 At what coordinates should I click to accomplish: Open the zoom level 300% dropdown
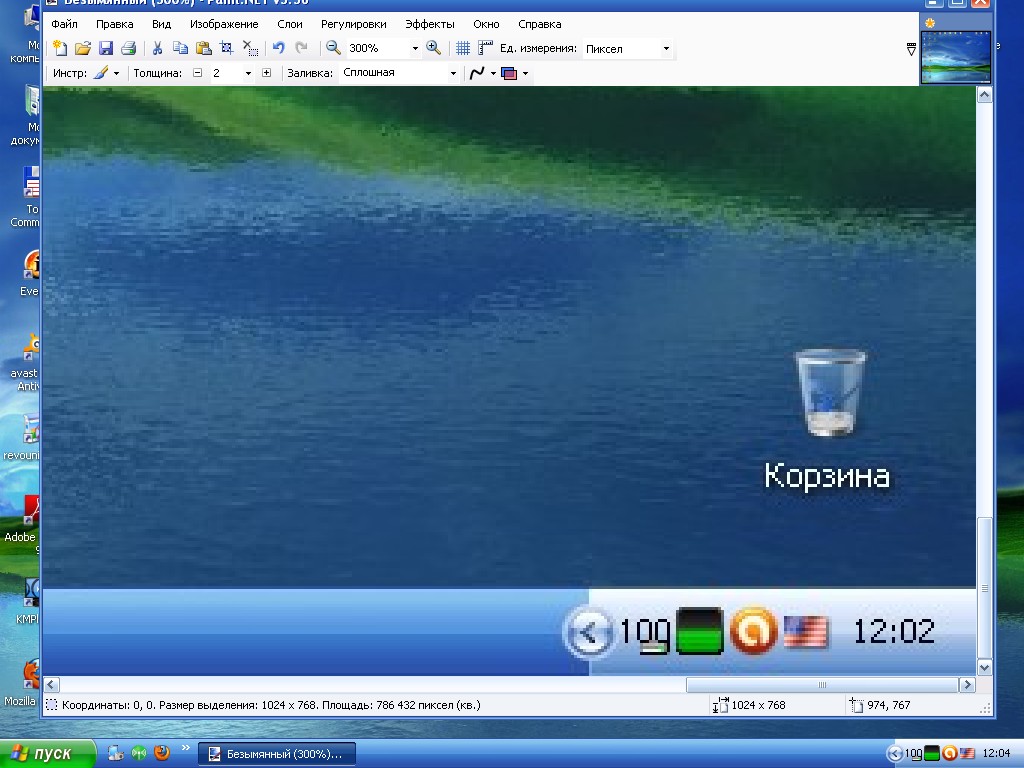(415, 49)
